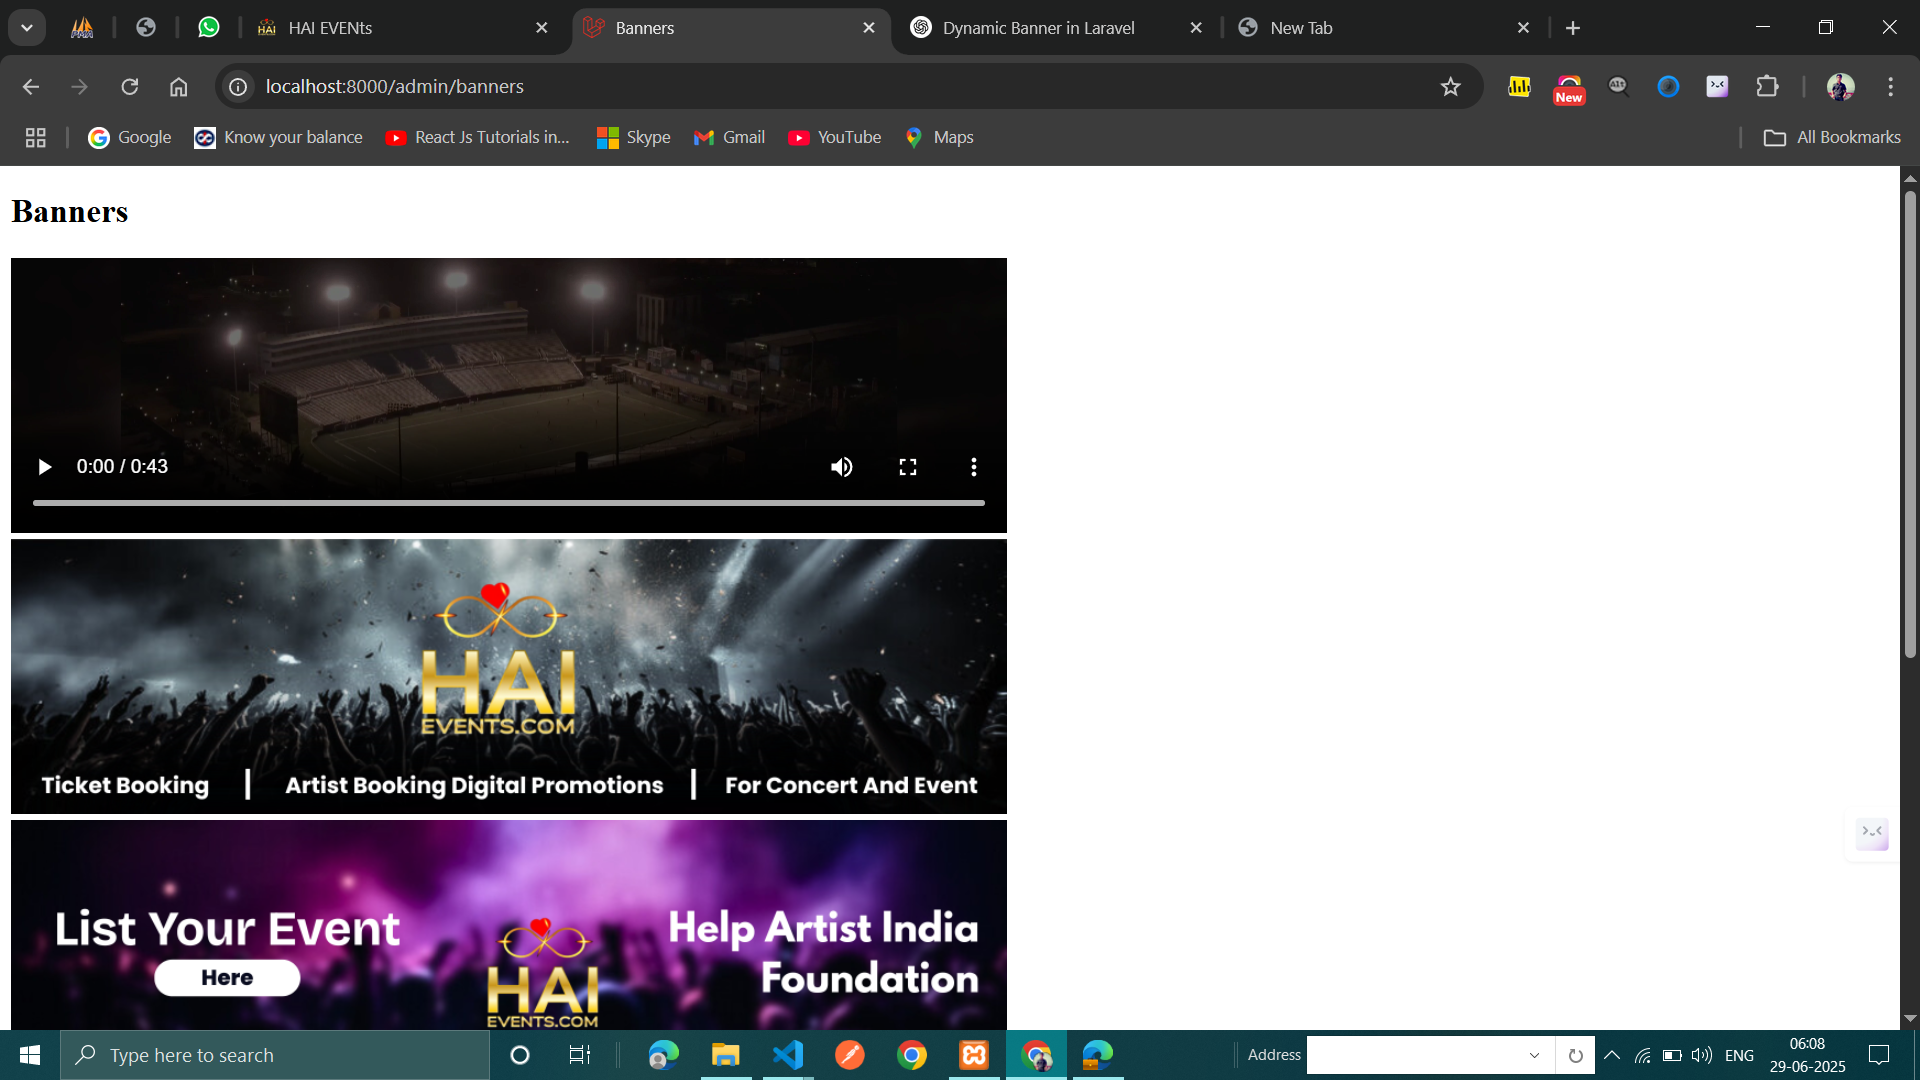Click the HAI Events ticket booking banner
1920x1080 pixels.
coord(509,677)
